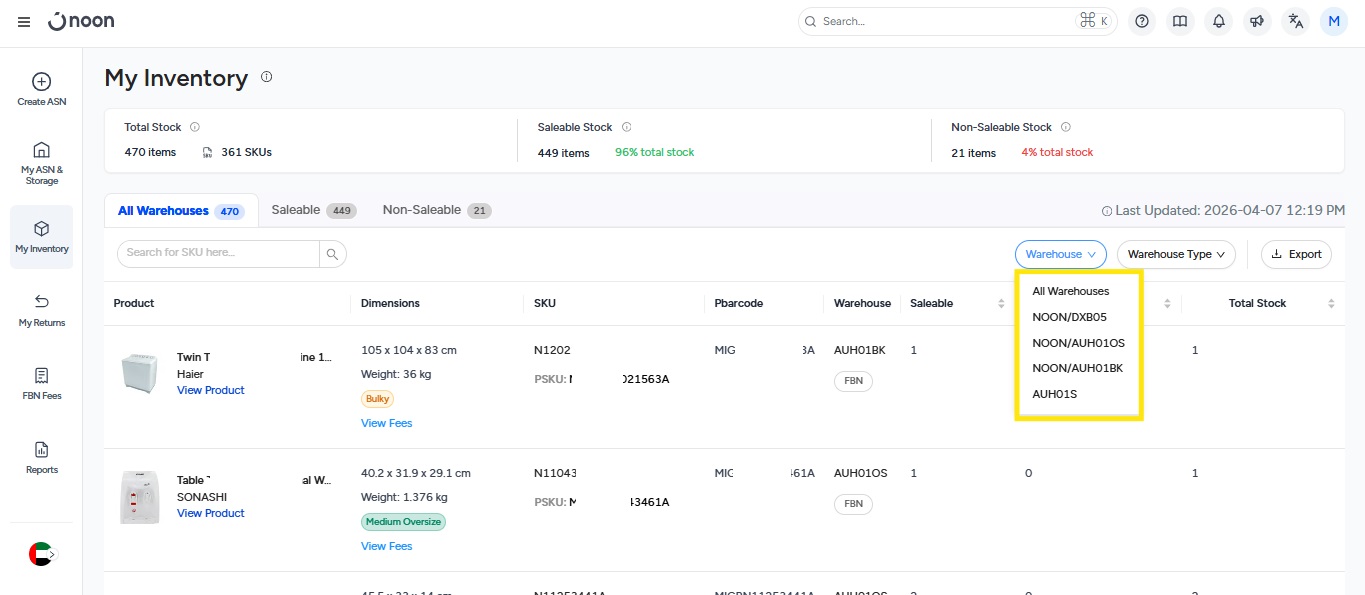1365x595 pixels.
Task: Click the SKU search magnifier button
Action: [333, 254]
